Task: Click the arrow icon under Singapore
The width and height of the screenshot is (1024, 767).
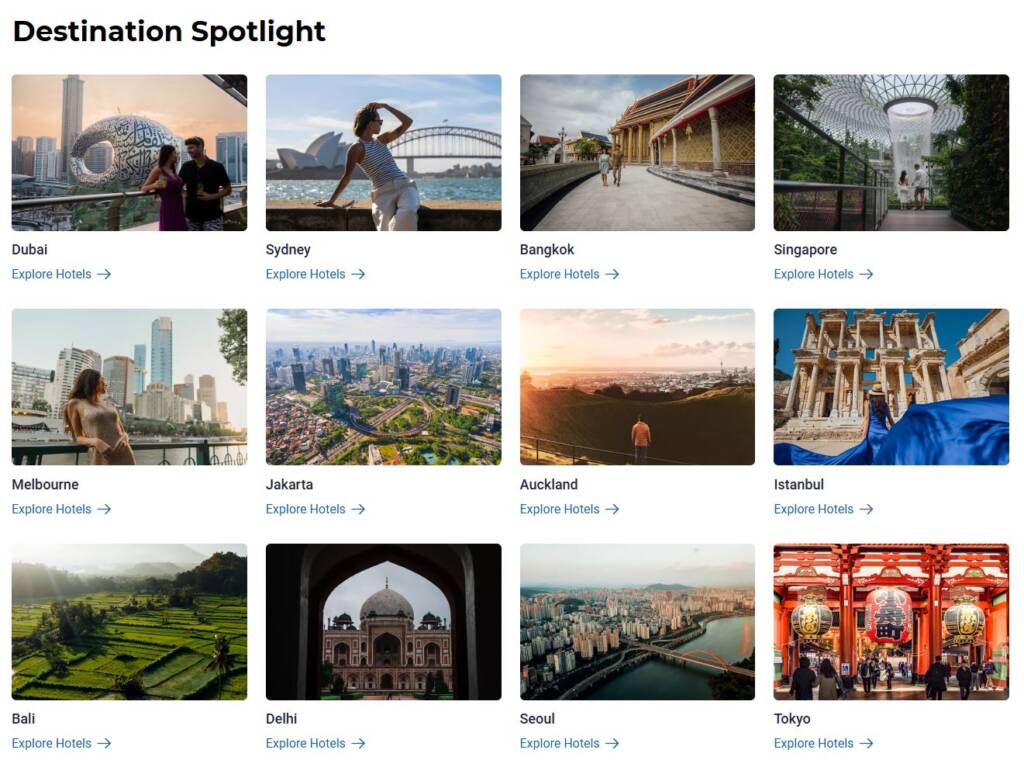Action: (866, 274)
